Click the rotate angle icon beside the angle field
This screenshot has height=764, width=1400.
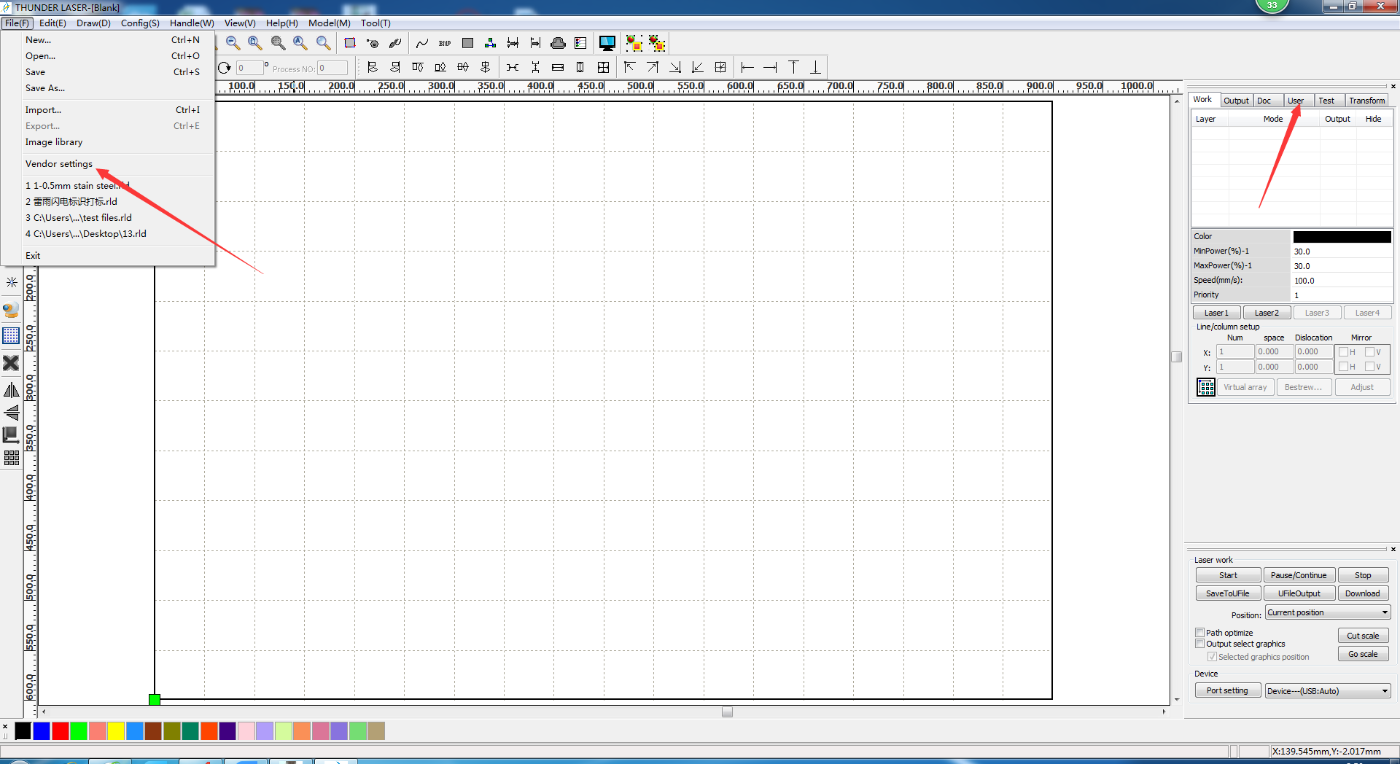tap(225, 67)
